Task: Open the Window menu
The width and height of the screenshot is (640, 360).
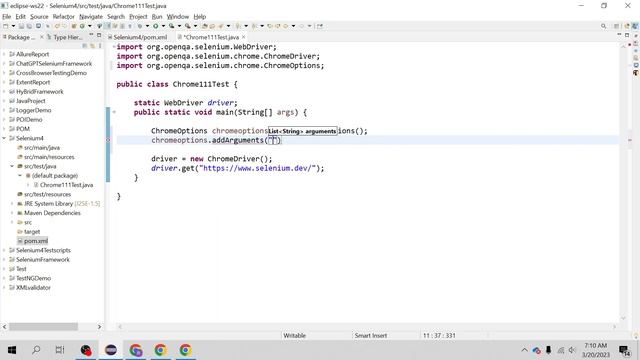Action: (x=178, y=17)
